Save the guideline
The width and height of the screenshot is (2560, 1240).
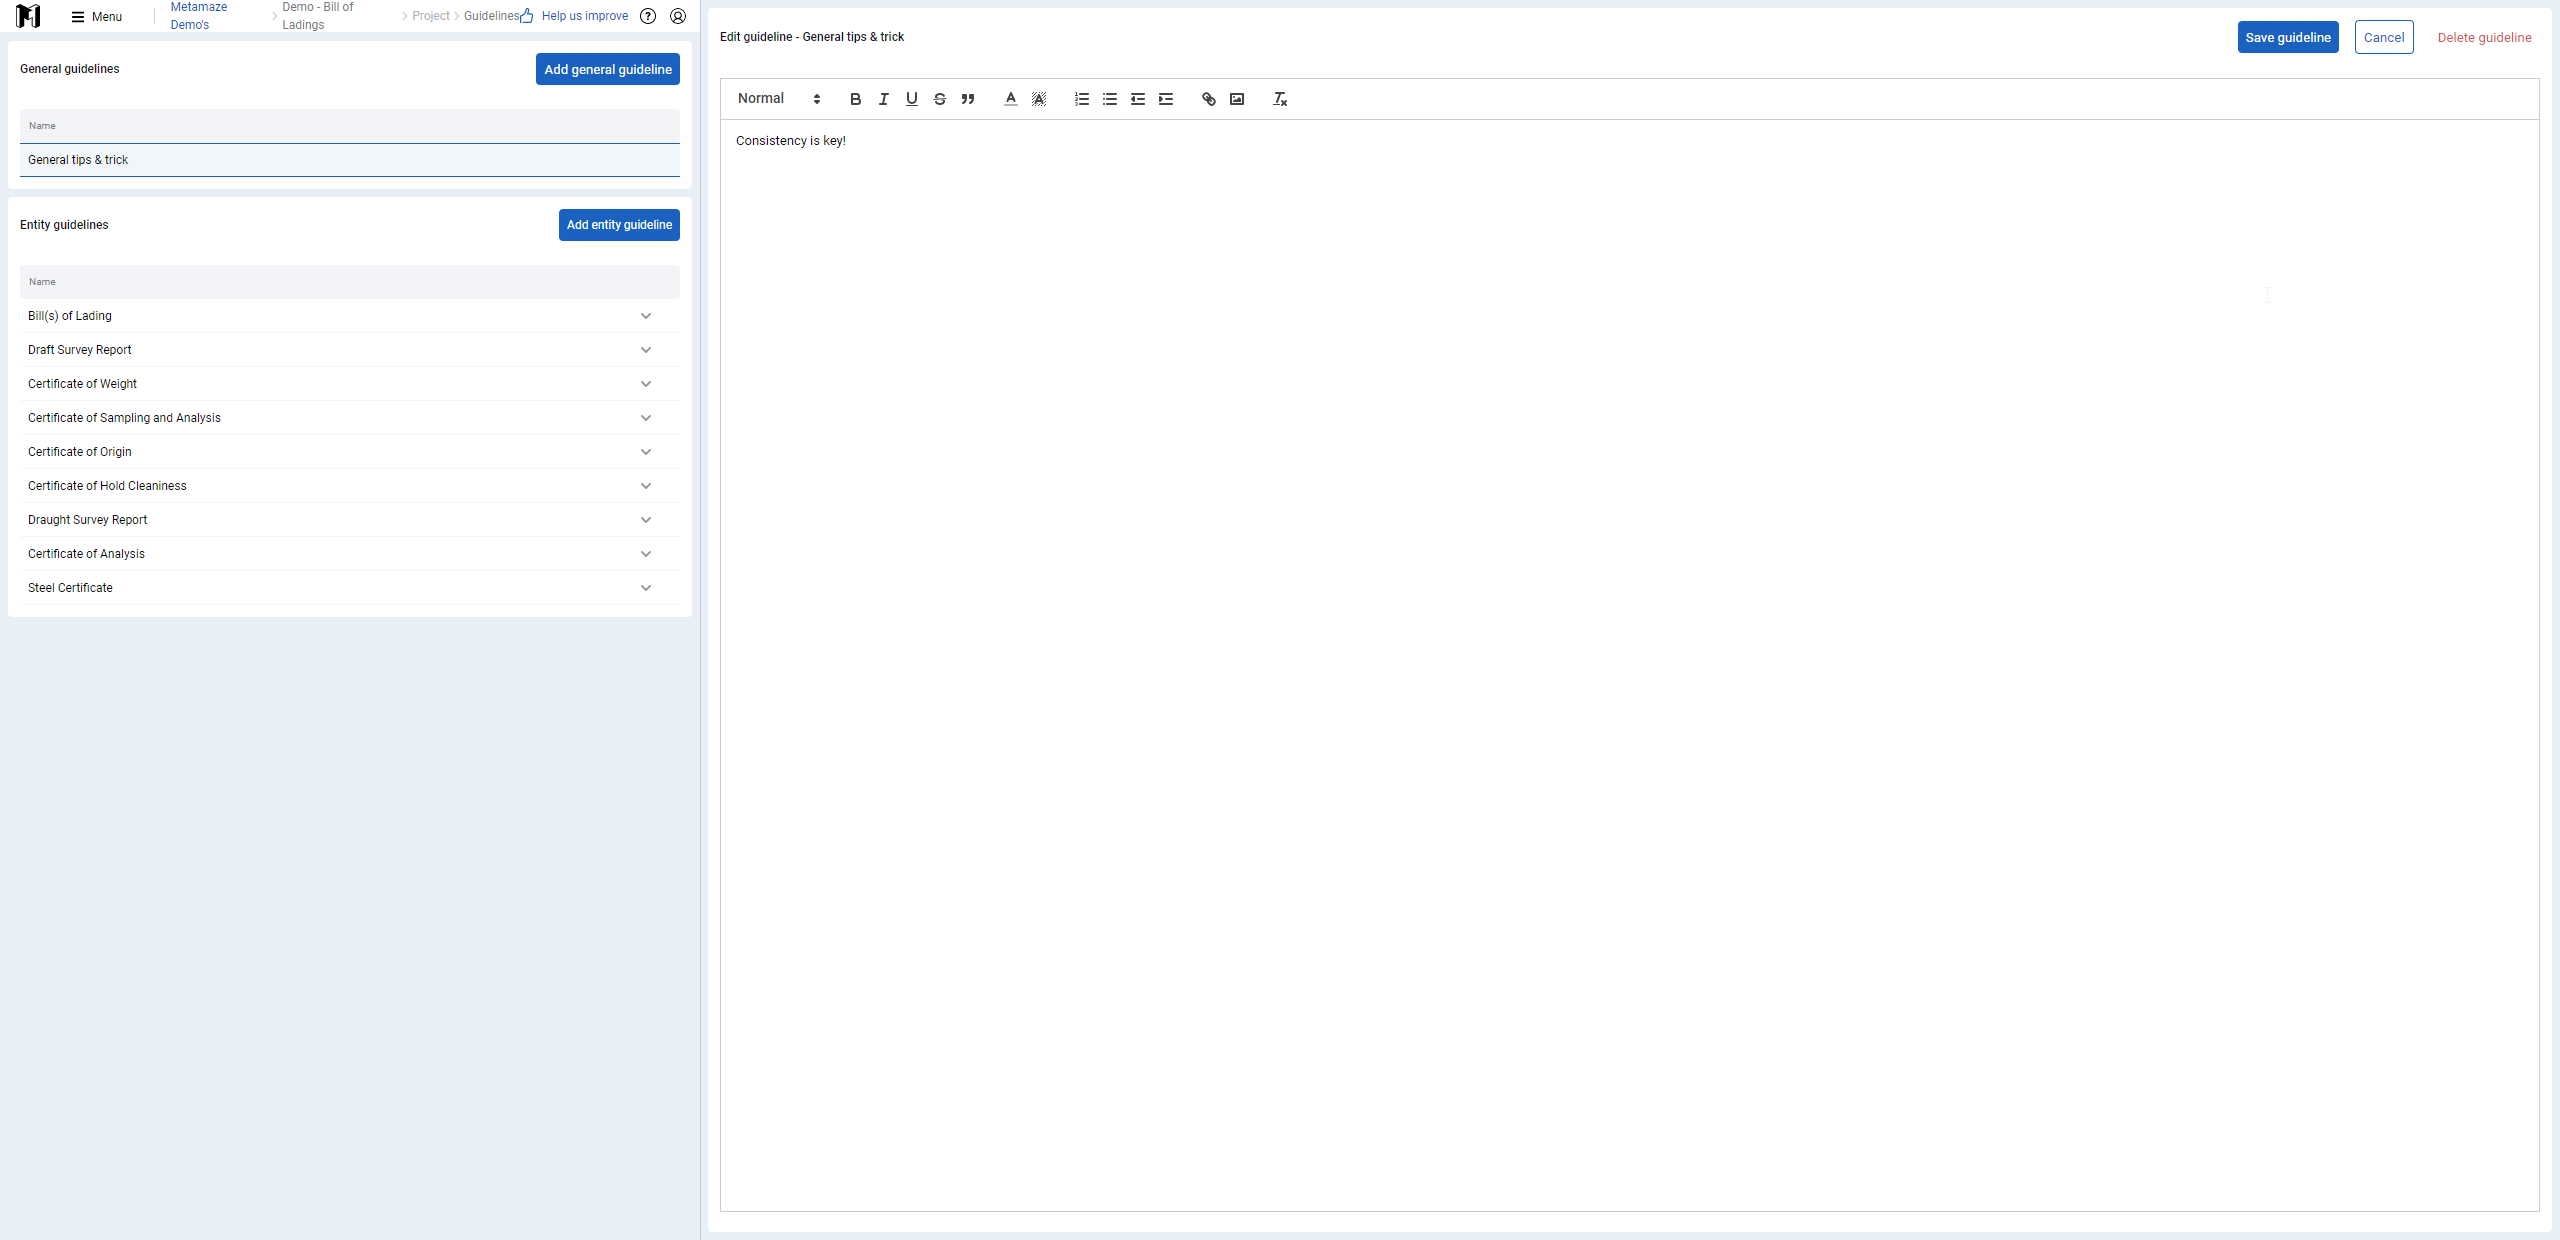click(2288, 37)
